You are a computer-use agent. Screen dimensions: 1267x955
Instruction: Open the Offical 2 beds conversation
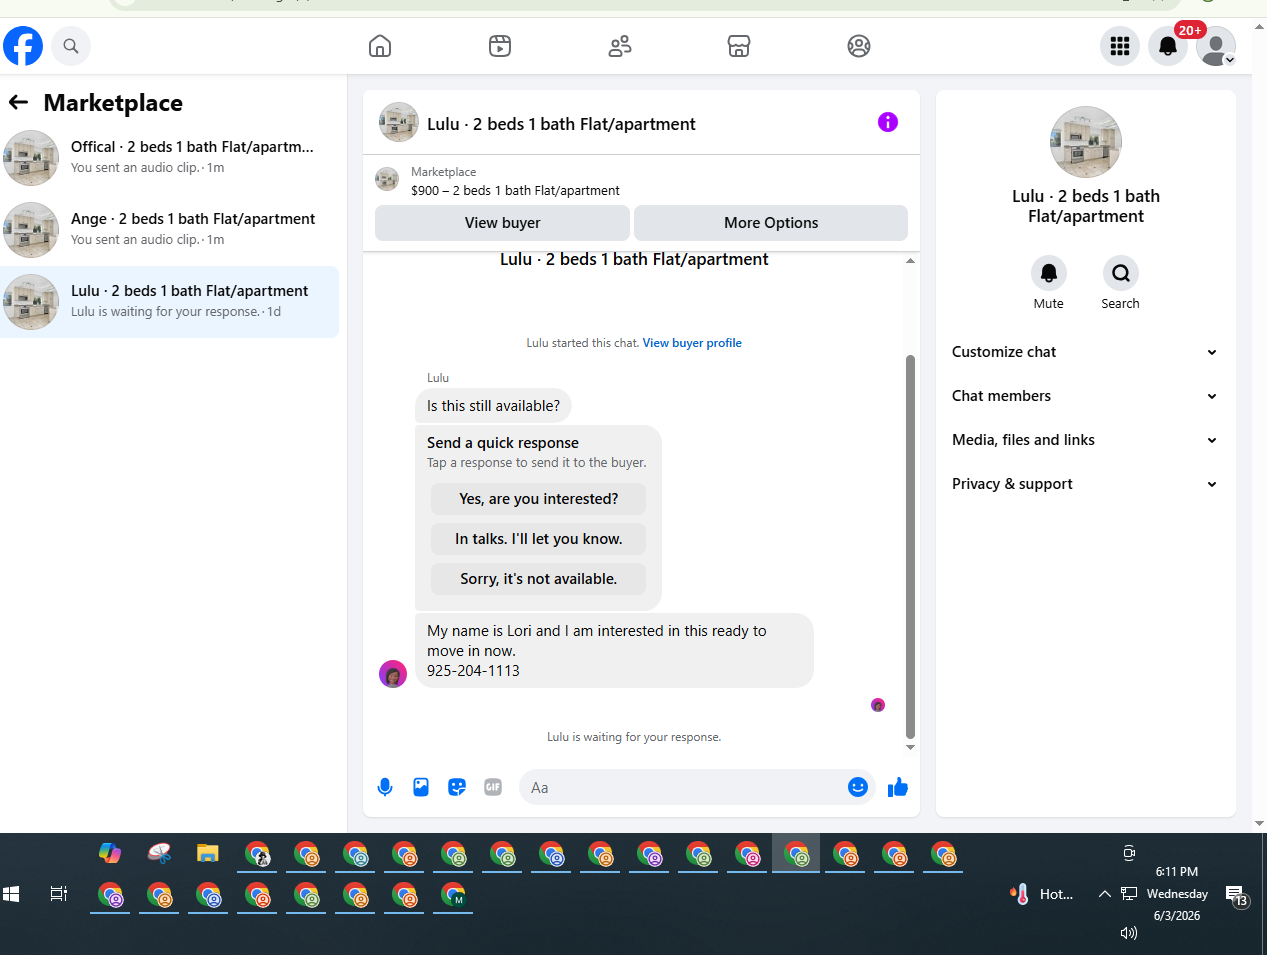pyautogui.click(x=170, y=158)
